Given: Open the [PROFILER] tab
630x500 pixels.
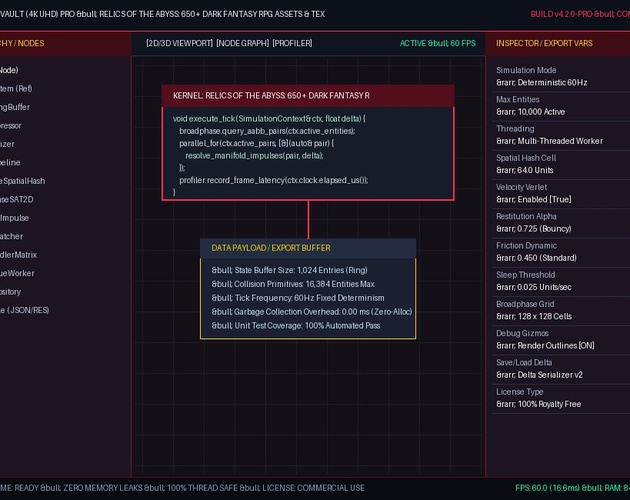Looking at the screenshot, I should point(292,43).
